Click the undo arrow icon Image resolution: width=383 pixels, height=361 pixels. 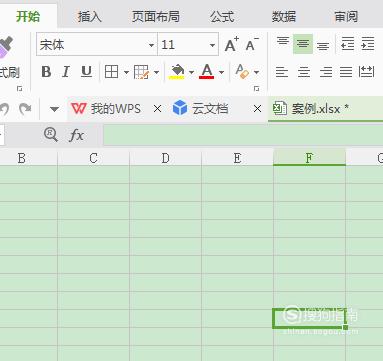click(x=4, y=109)
